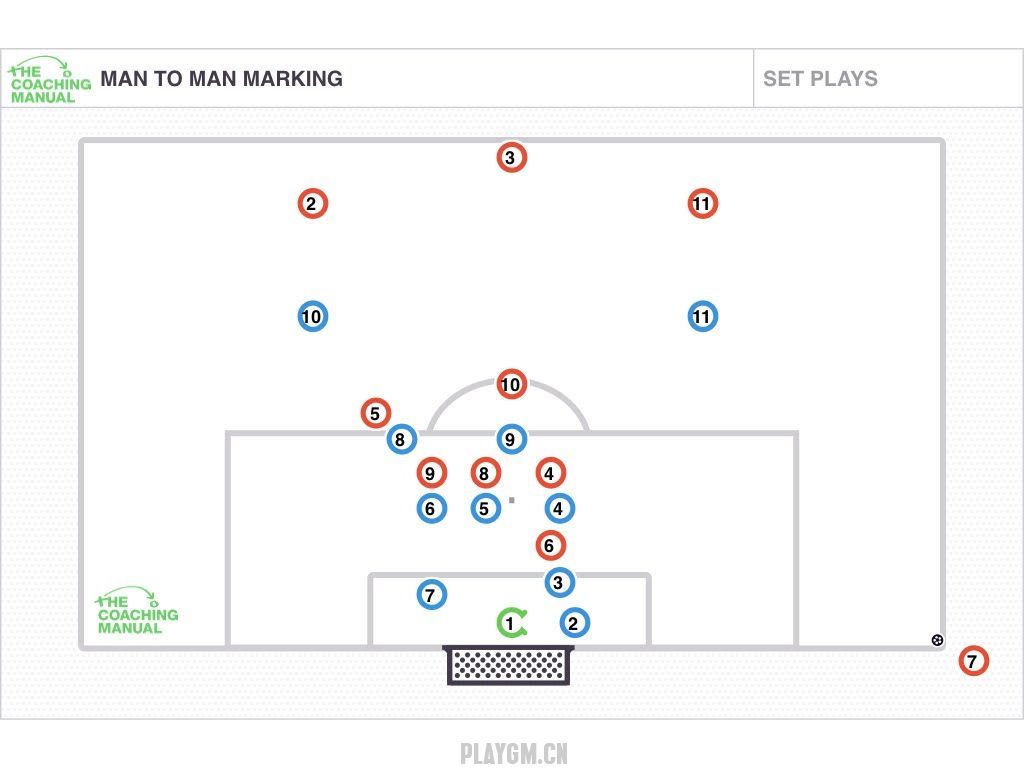The width and height of the screenshot is (1024, 768).
Task: Click the blue player 8 marker
Action: tap(401, 440)
